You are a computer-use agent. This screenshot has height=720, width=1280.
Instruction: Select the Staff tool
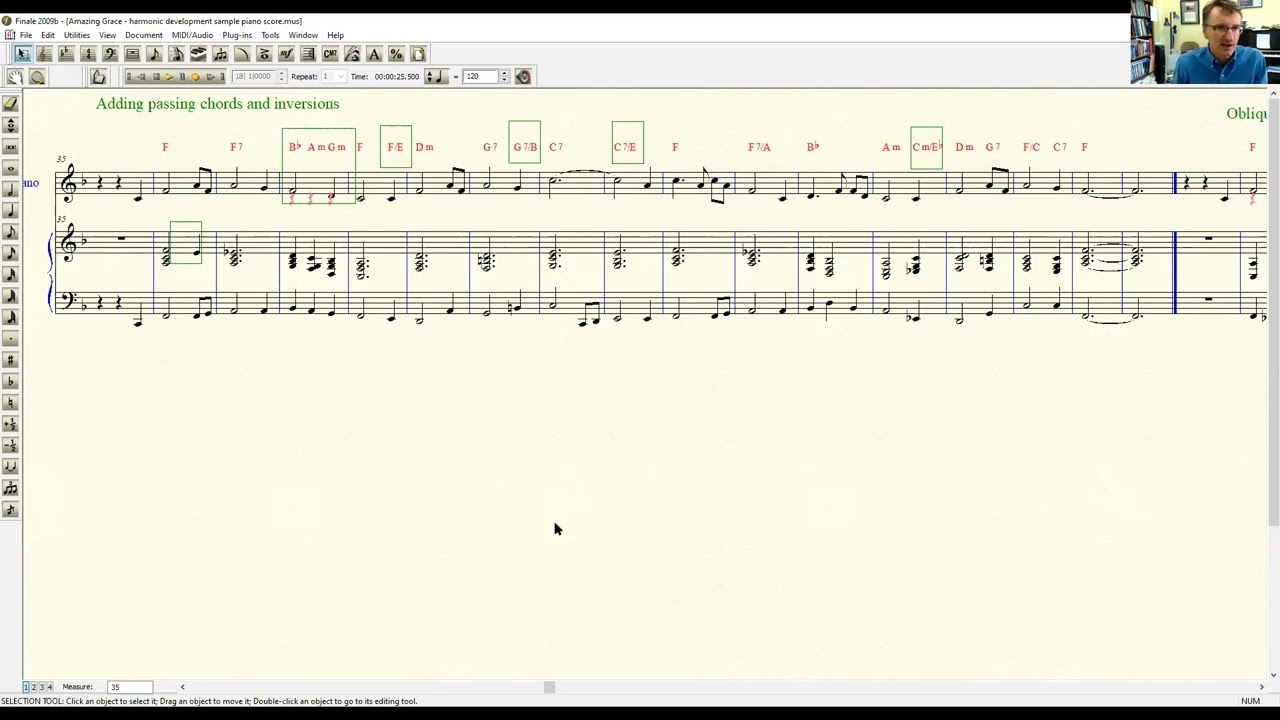click(44, 54)
